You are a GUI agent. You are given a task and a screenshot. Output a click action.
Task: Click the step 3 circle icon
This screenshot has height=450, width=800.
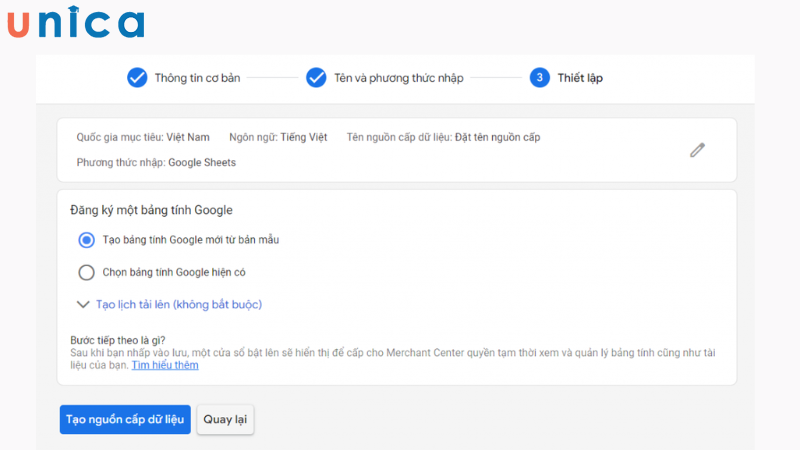(540, 78)
